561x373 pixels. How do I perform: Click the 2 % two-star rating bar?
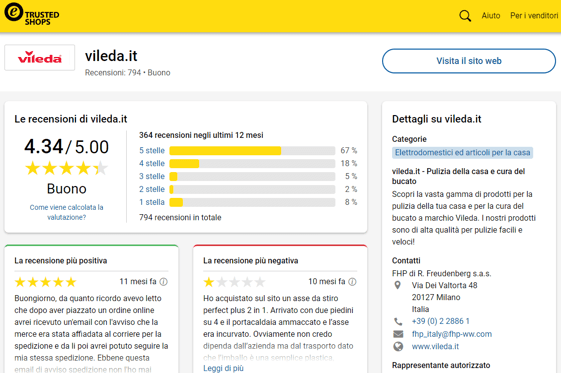tap(252, 189)
